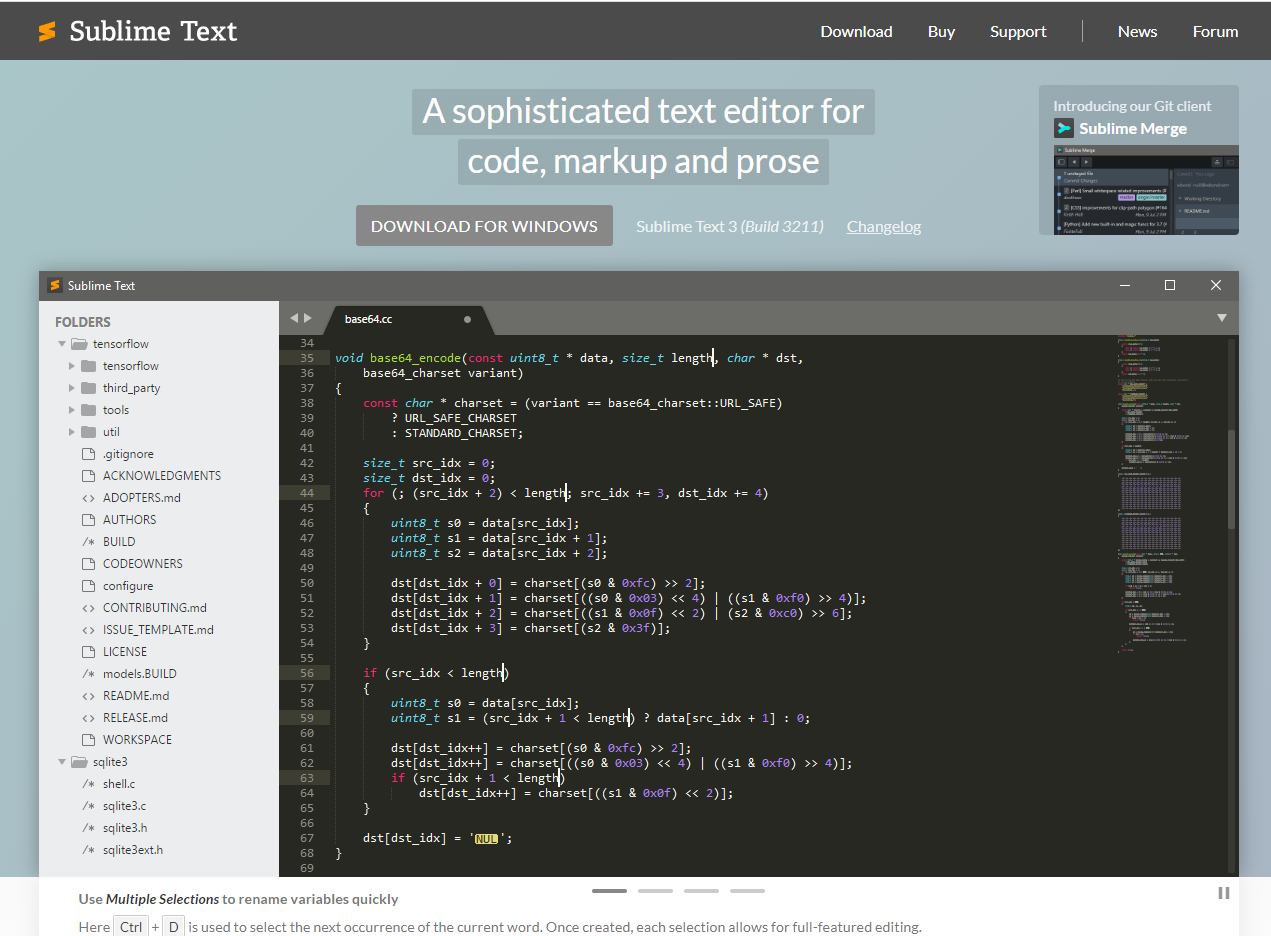
Task: Open RELEASE.md file
Action: coord(135,718)
